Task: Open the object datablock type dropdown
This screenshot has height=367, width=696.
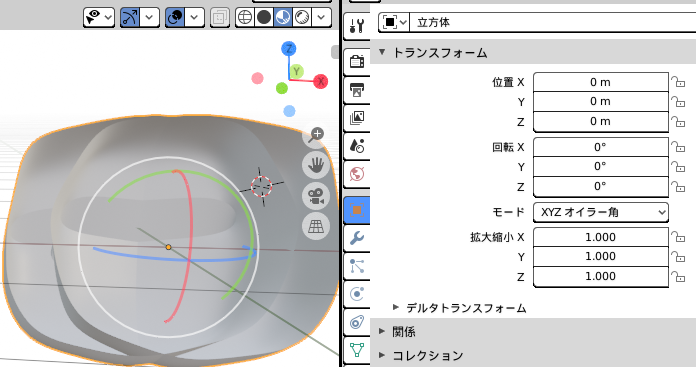Action: [394, 22]
